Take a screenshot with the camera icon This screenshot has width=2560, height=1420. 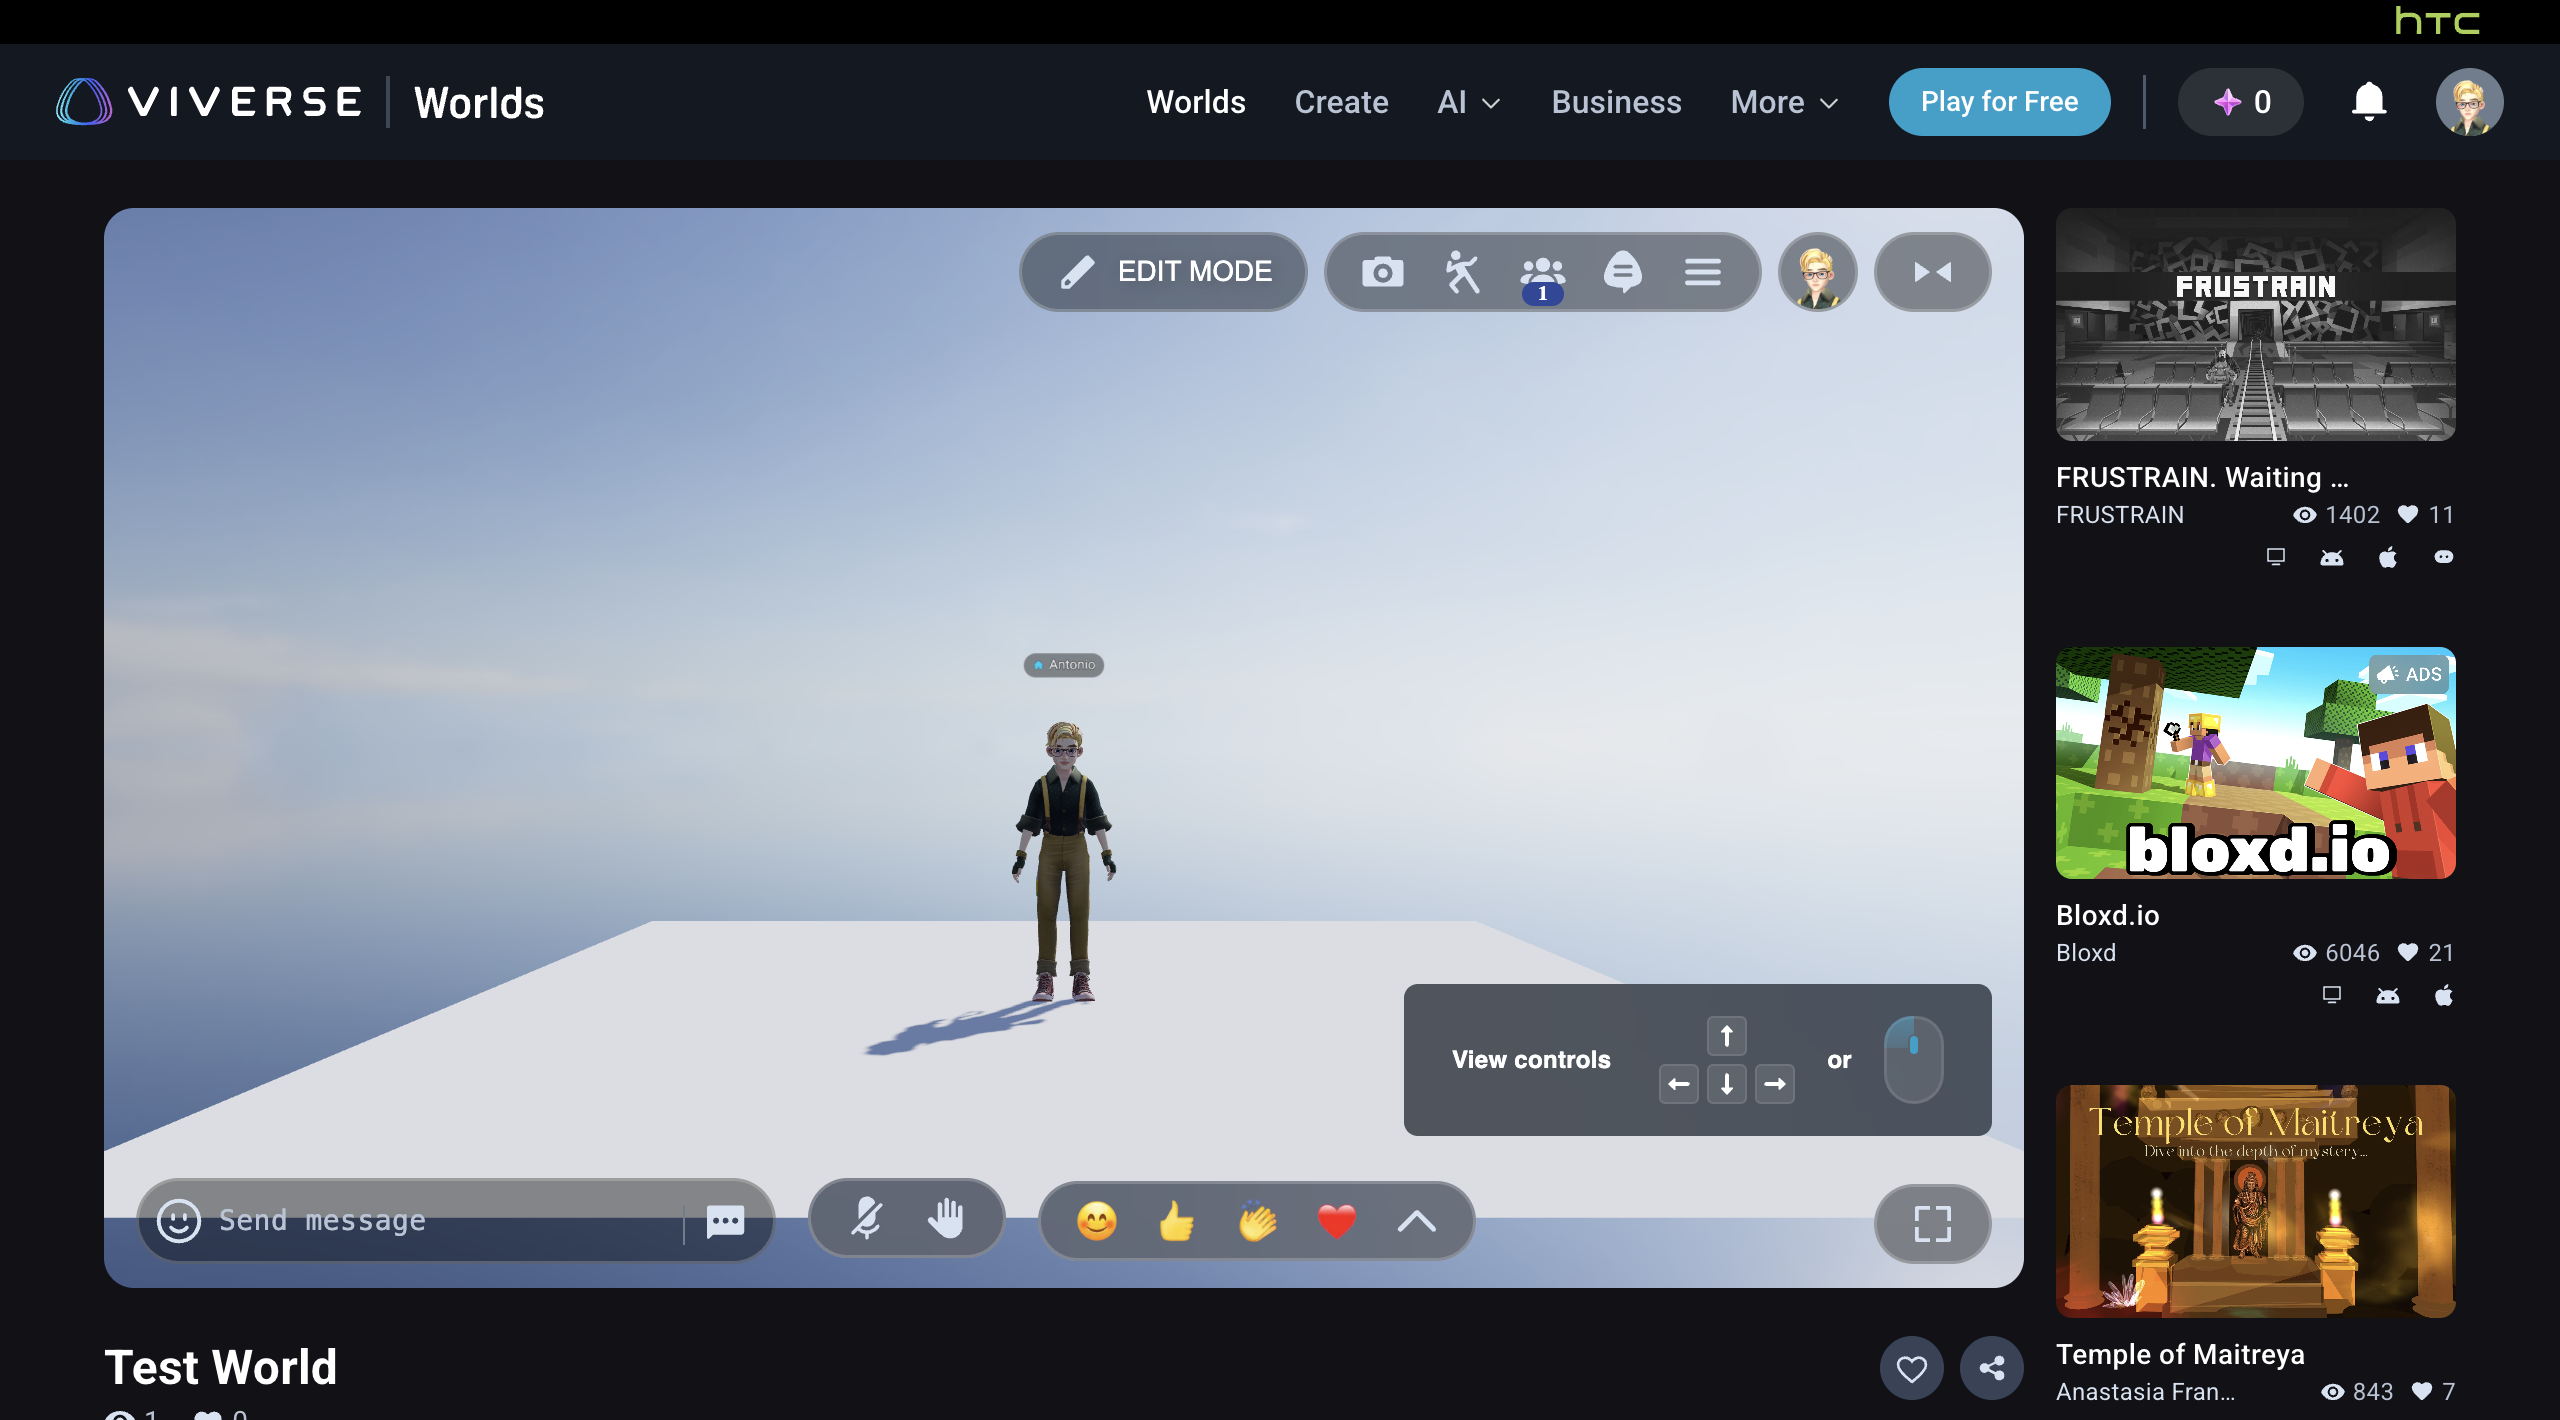click(1382, 272)
